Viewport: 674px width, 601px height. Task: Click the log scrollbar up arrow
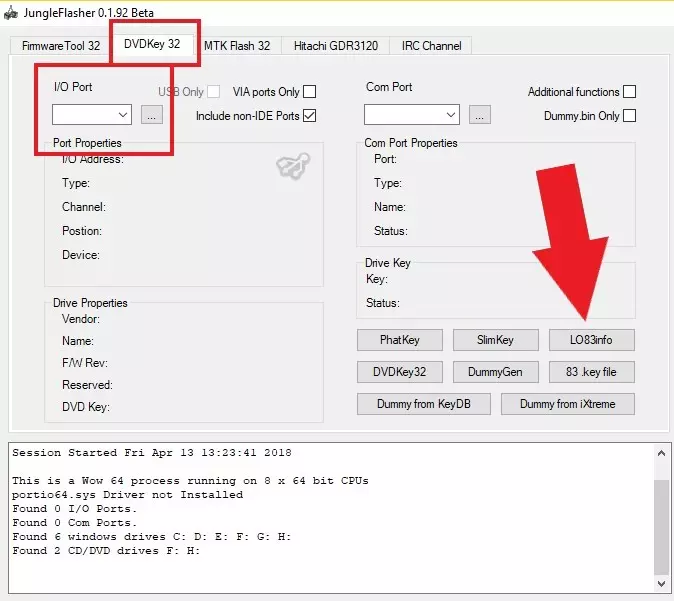click(x=662, y=453)
